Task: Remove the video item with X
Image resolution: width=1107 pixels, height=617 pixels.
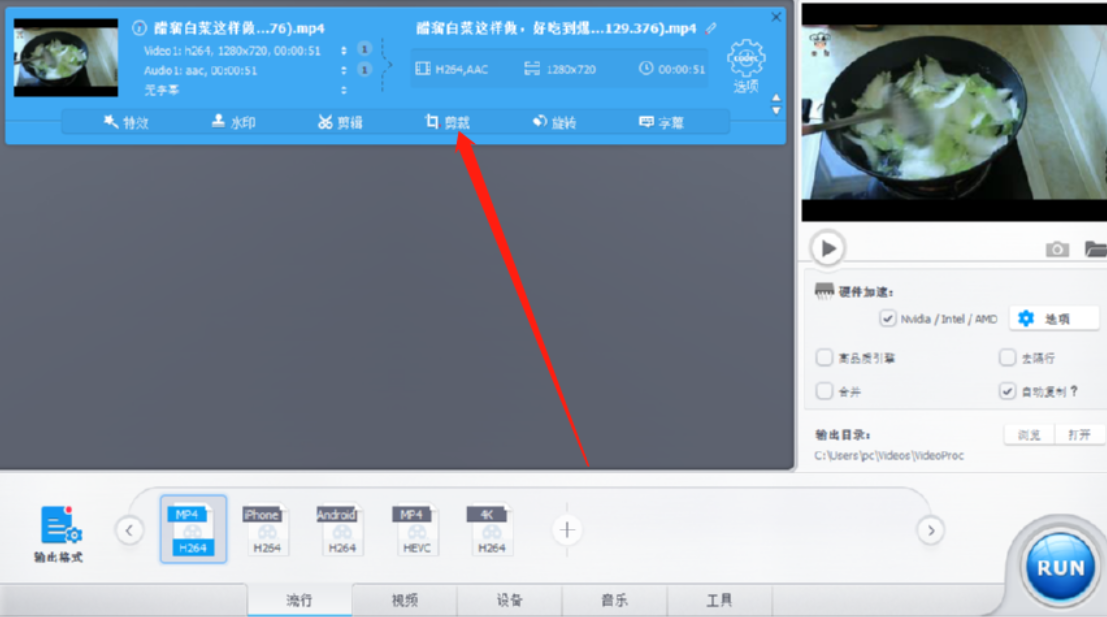Action: (776, 17)
